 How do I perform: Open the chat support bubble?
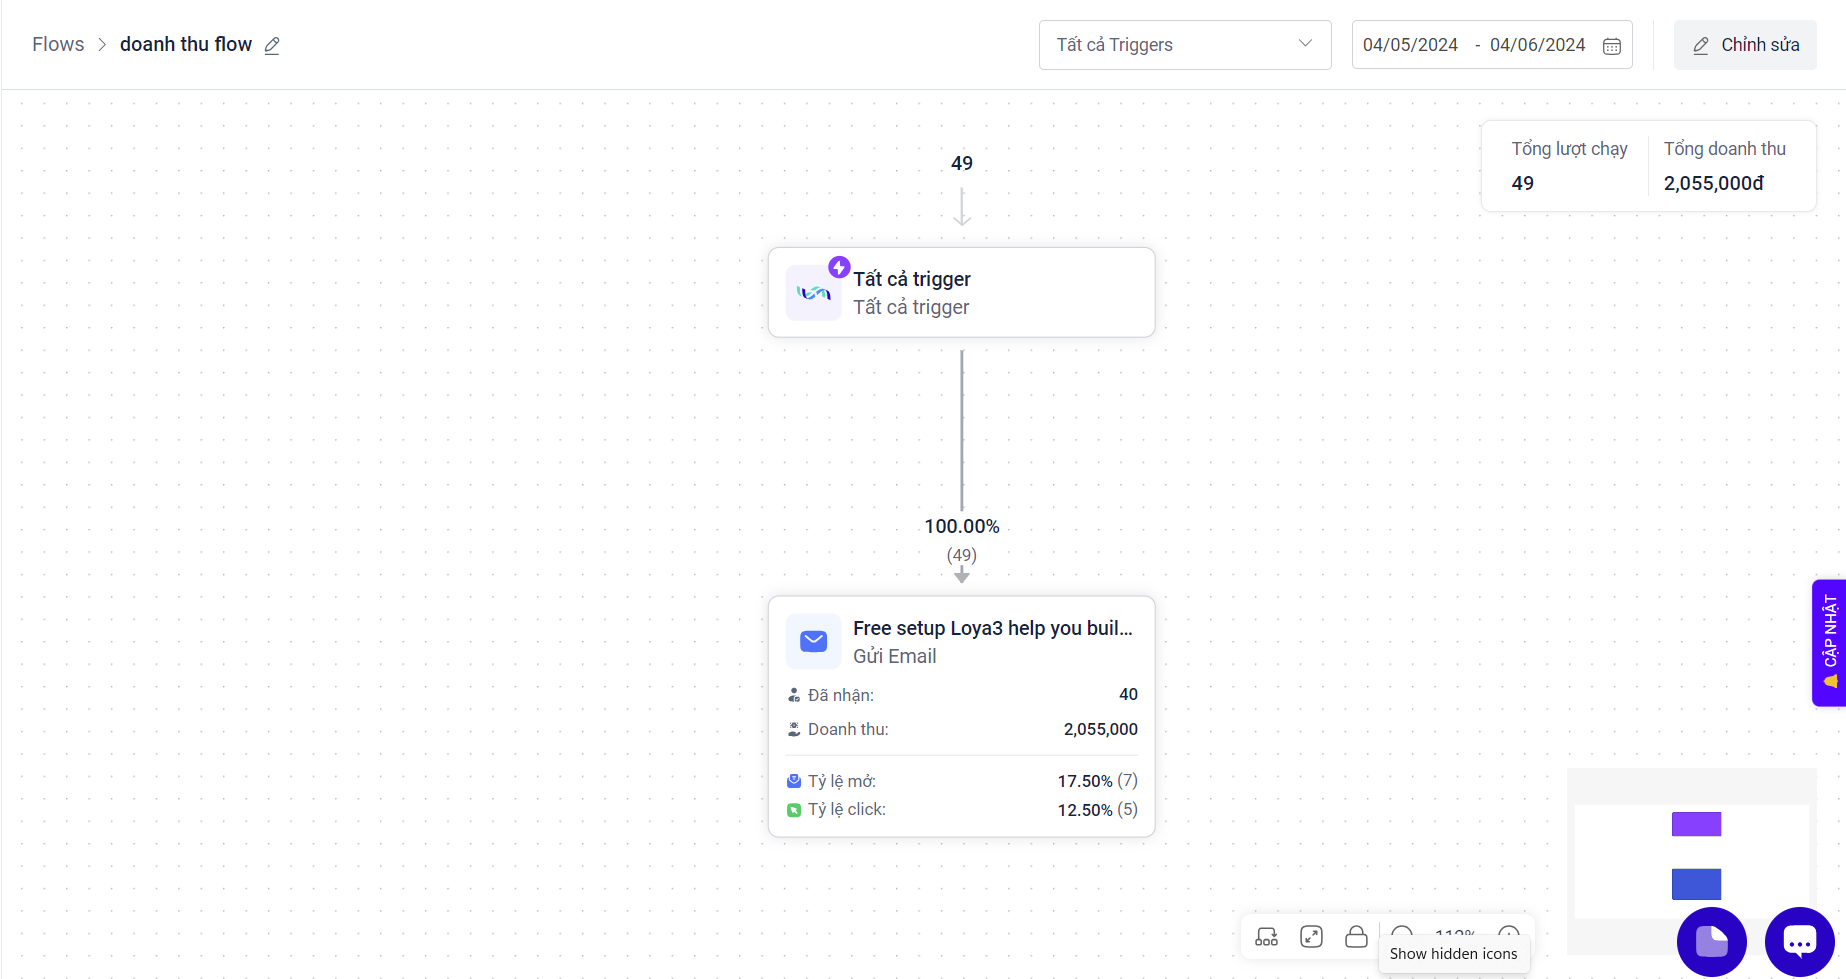click(1799, 941)
